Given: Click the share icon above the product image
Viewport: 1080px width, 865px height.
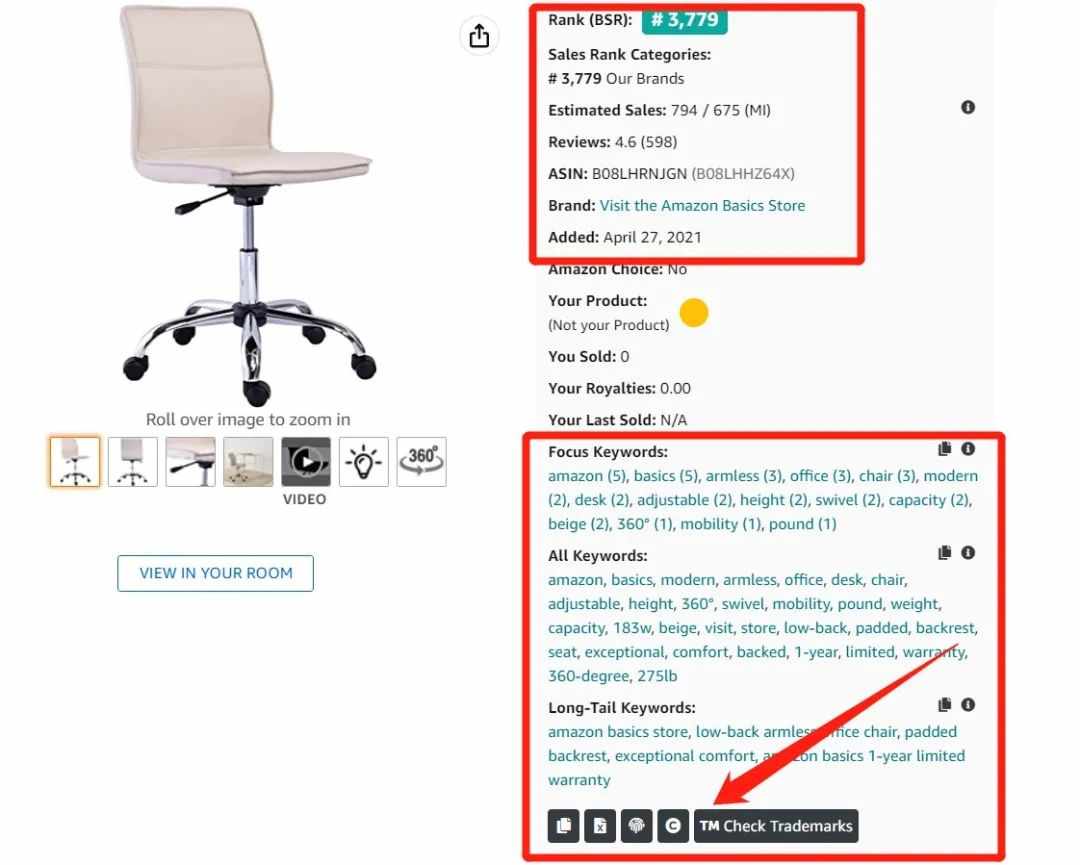Looking at the screenshot, I should 479,36.
